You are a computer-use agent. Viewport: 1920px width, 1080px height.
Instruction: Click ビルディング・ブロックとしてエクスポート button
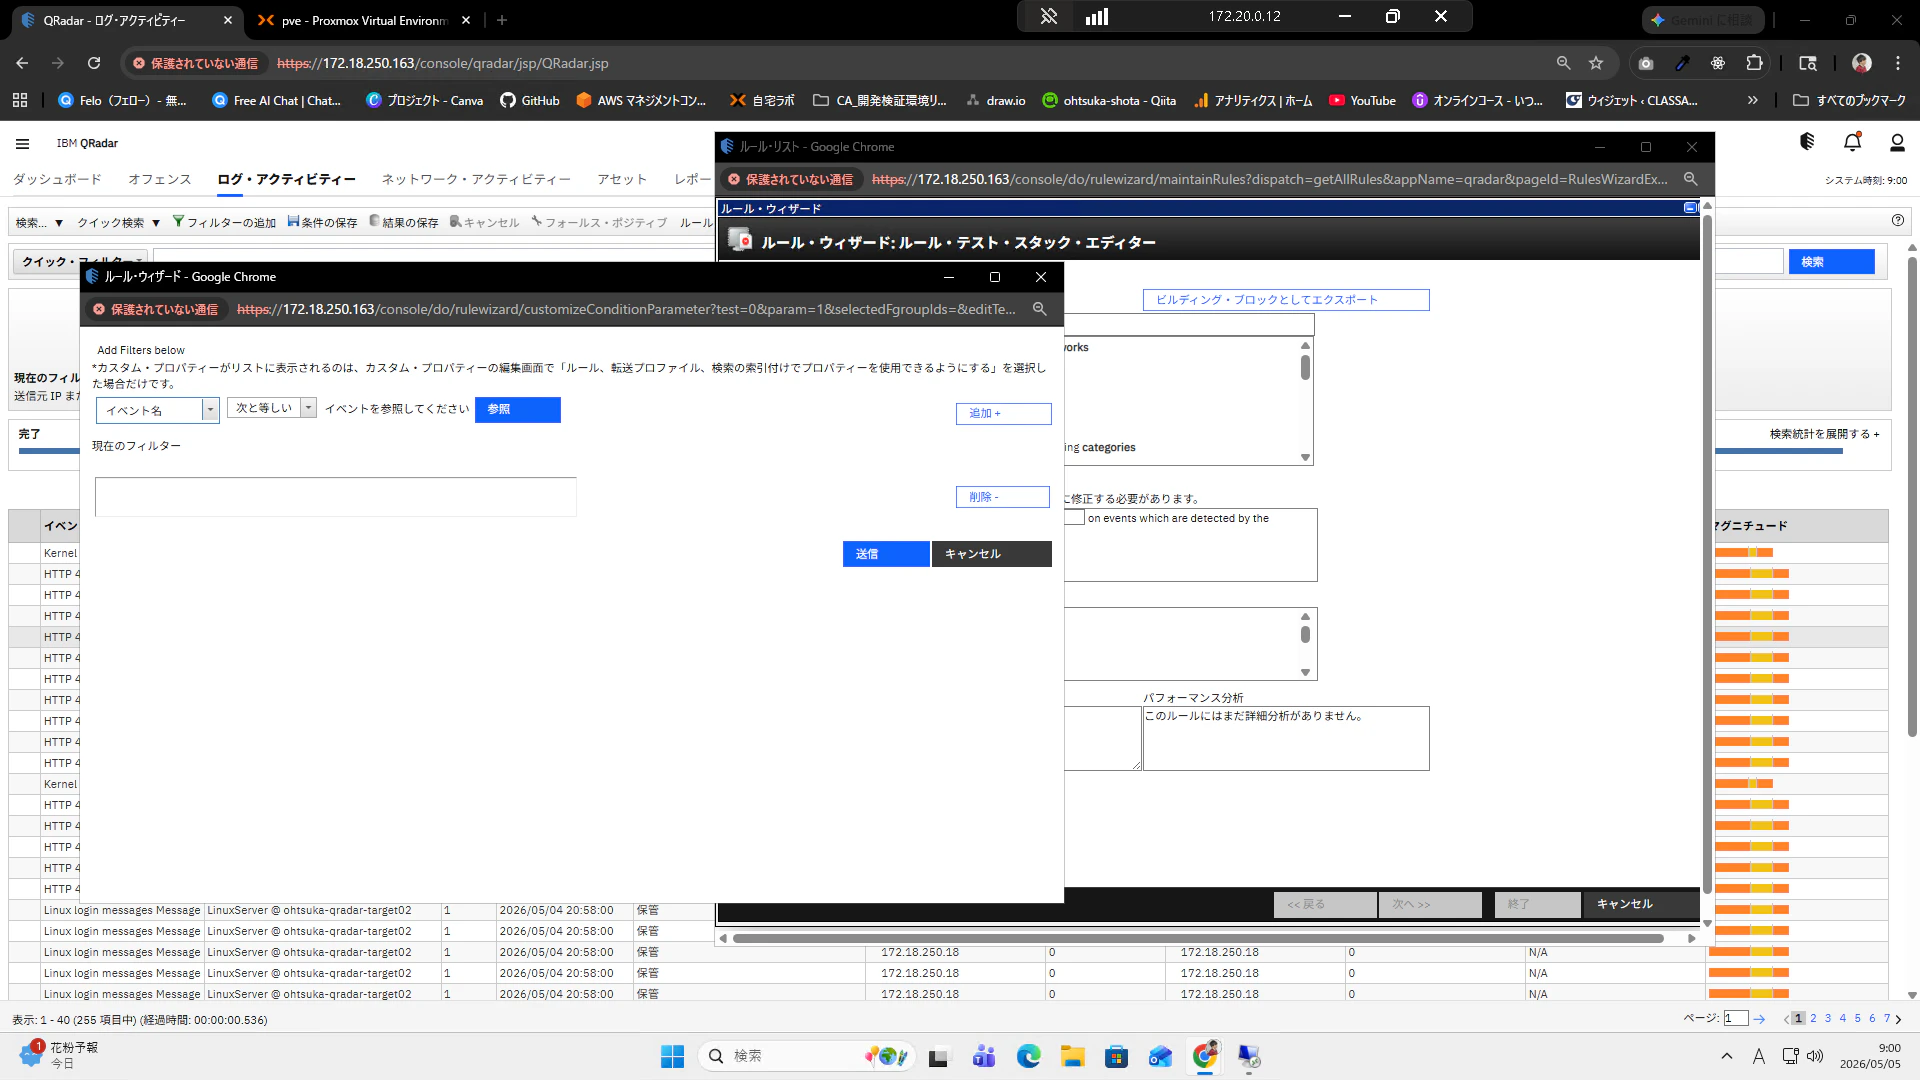[1286, 300]
